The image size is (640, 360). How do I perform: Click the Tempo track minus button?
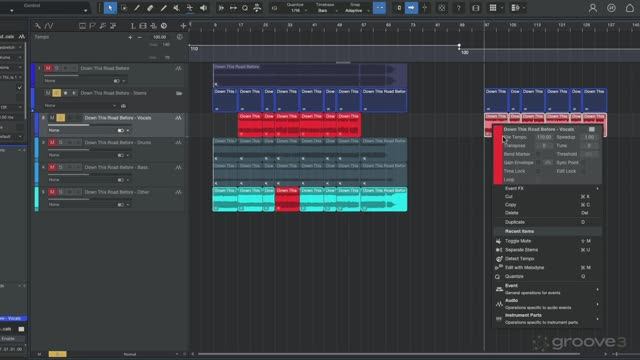point(140,37)
